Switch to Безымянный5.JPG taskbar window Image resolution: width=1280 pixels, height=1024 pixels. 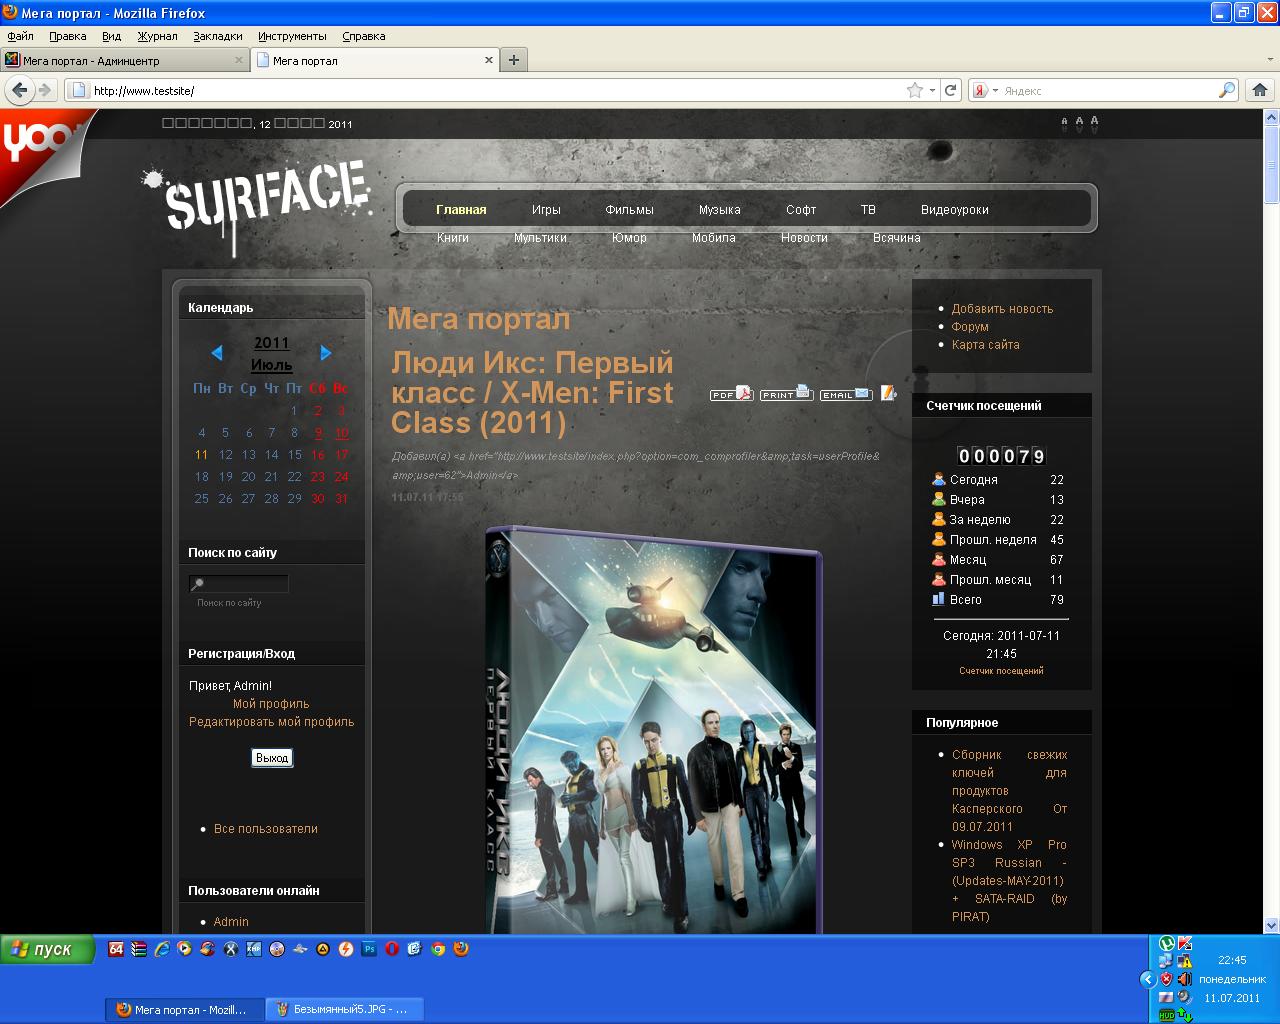click(344, 1009)
